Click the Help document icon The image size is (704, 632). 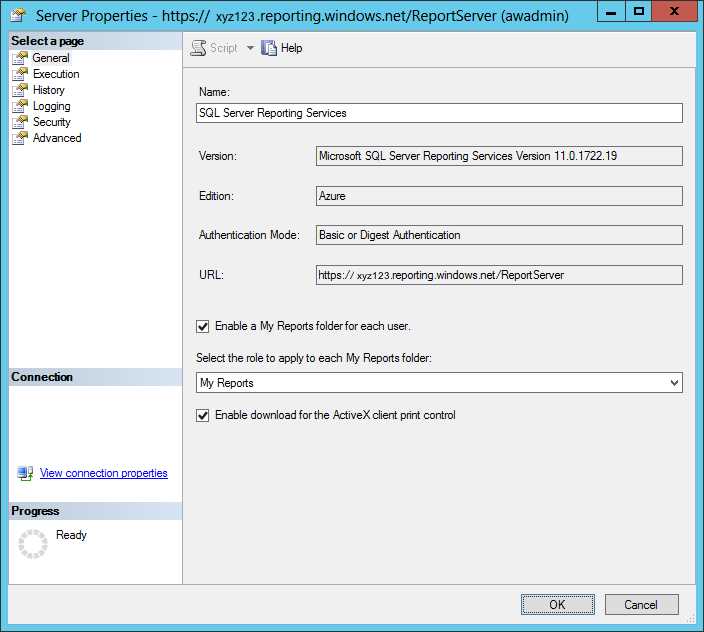click(268, 48)
